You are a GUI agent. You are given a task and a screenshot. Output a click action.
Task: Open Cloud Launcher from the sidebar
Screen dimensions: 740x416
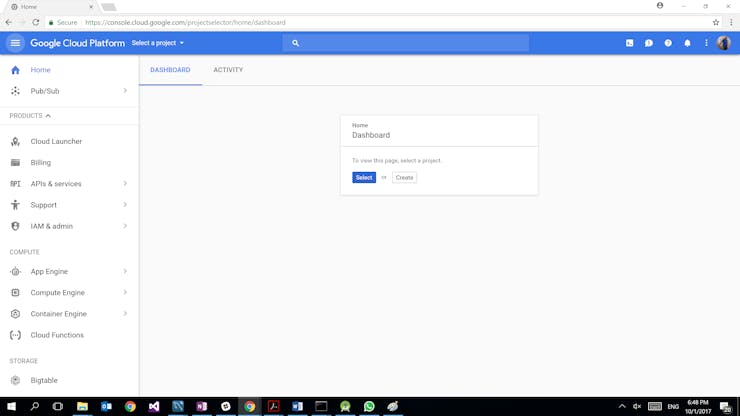[x=56, y=141]
